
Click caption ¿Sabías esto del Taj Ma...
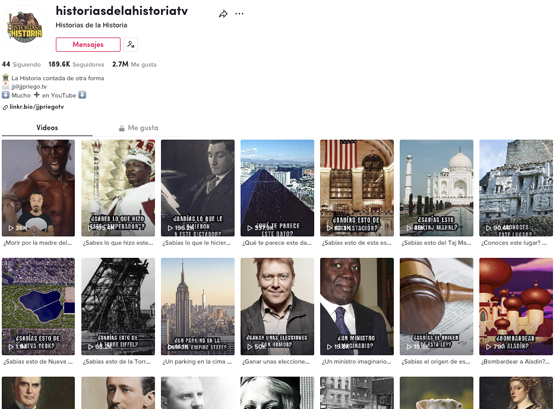coord(436,243)
